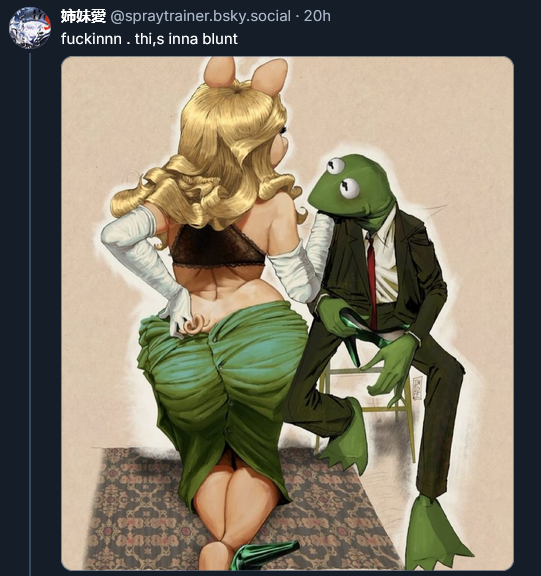Image resolution: width=541 pixels, height=576 pixels.
Task: Open the poster's round profile avatar
Action: click(30, 28)
